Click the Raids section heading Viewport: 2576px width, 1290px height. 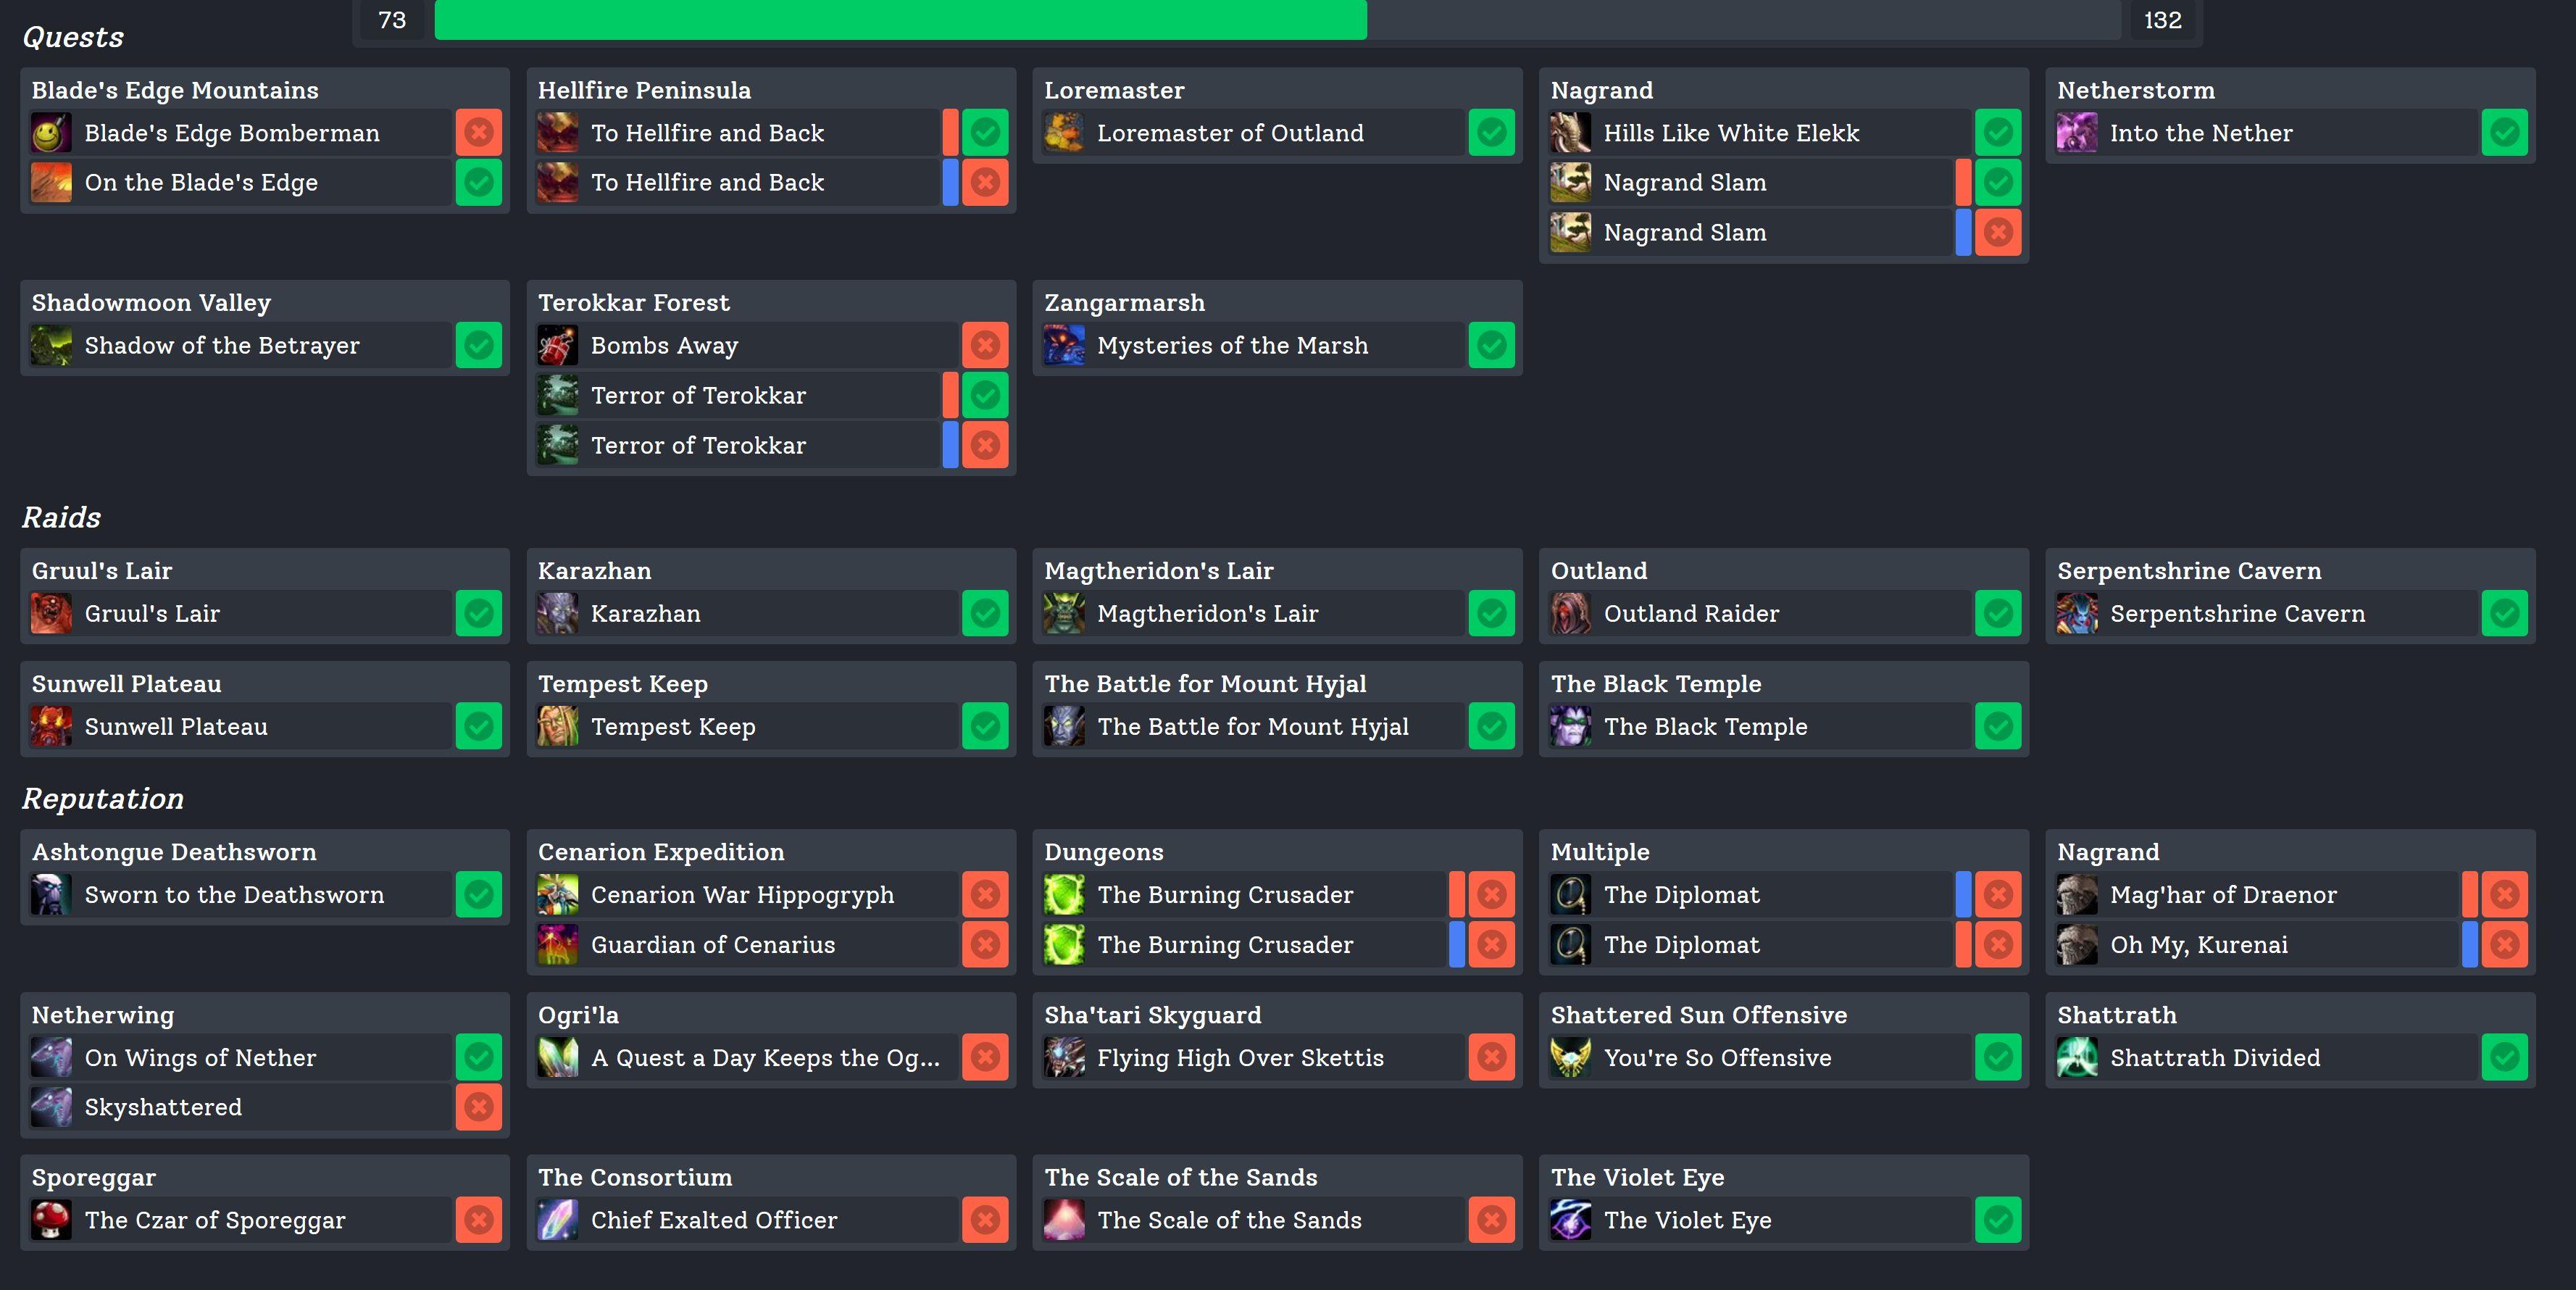(62, 517)
